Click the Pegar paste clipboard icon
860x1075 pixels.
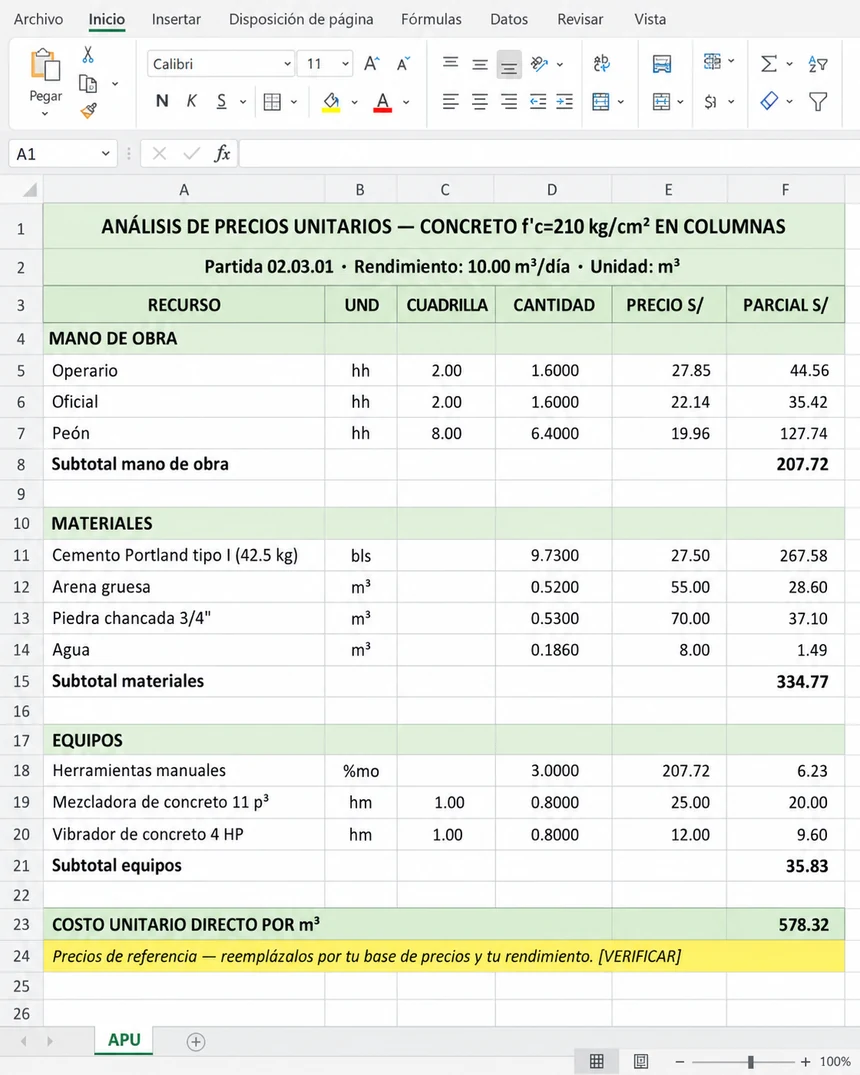pos(45,64)
